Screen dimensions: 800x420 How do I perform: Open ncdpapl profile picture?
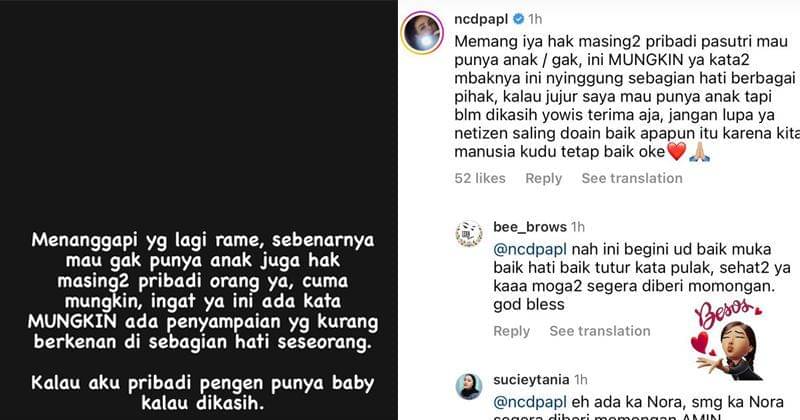pyautogui.click(x=422, y=33)
